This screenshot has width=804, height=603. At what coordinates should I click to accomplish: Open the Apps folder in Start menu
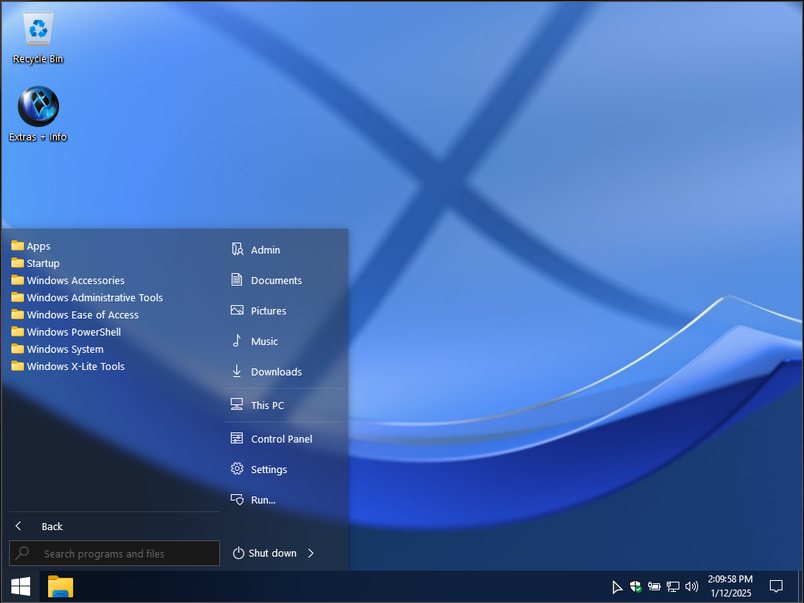[31, 246]
